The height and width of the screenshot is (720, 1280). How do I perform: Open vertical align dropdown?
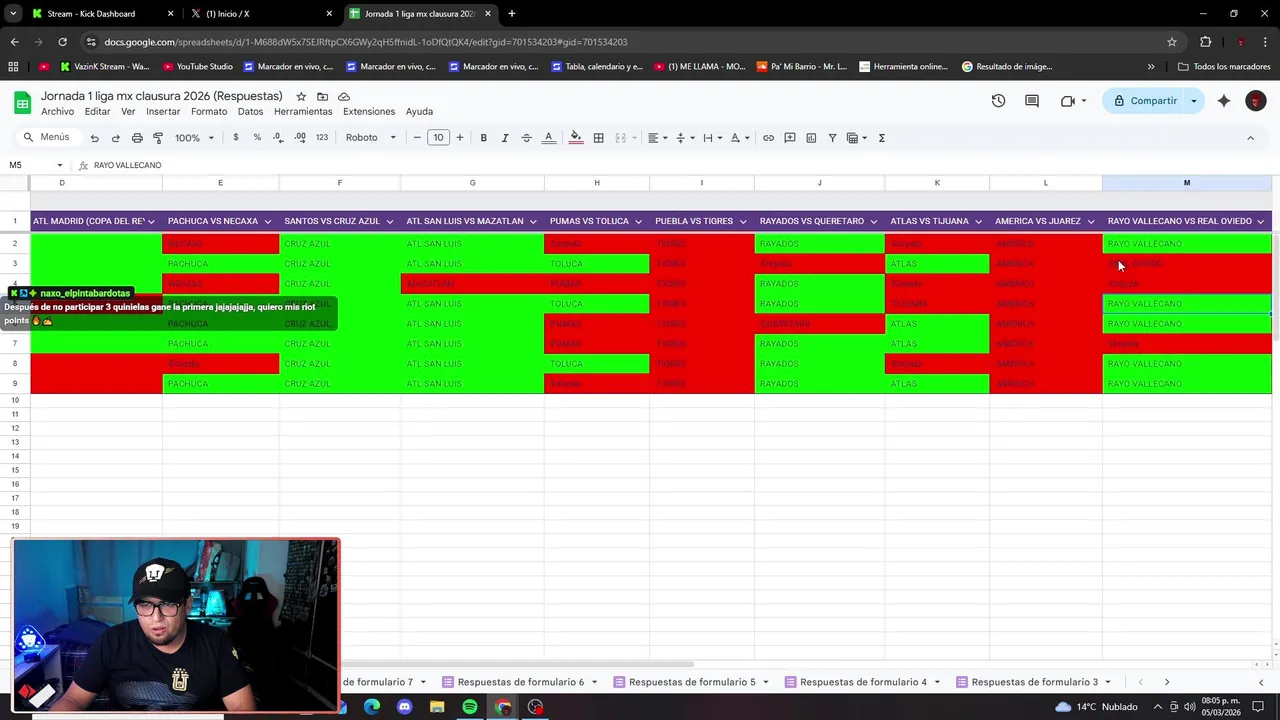tap(684, 138)
